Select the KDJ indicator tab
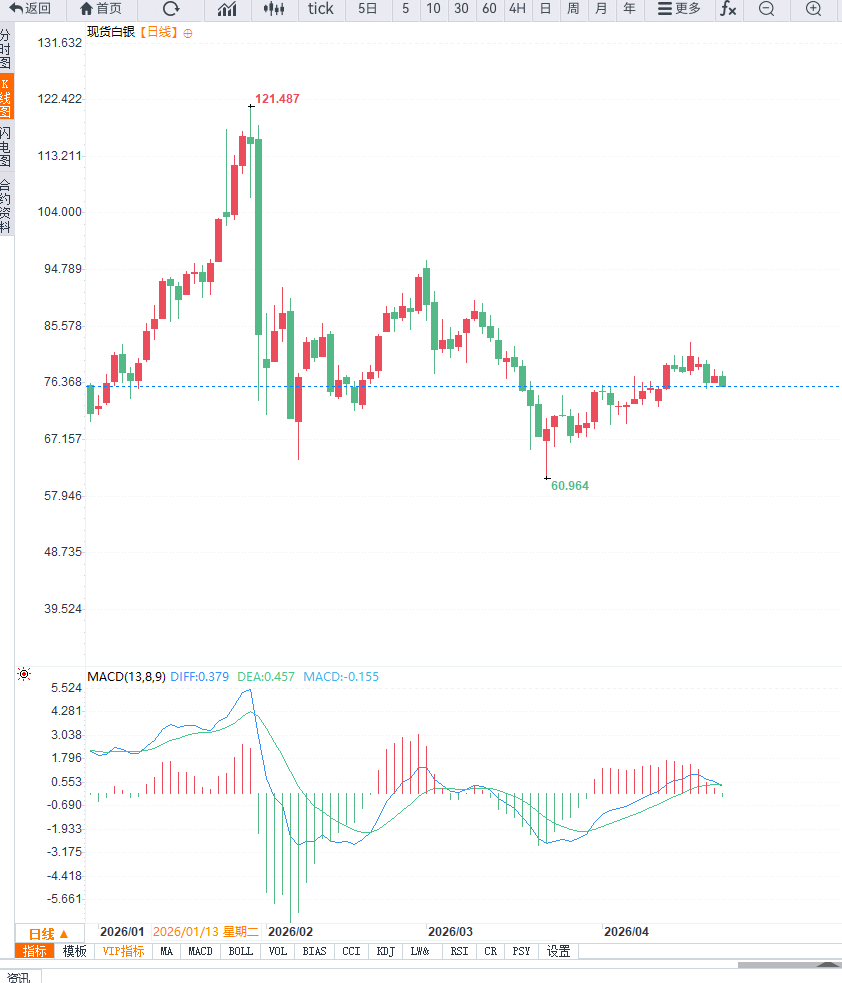The height and width of the screenshot is (983, 842). tap(386, 951)
